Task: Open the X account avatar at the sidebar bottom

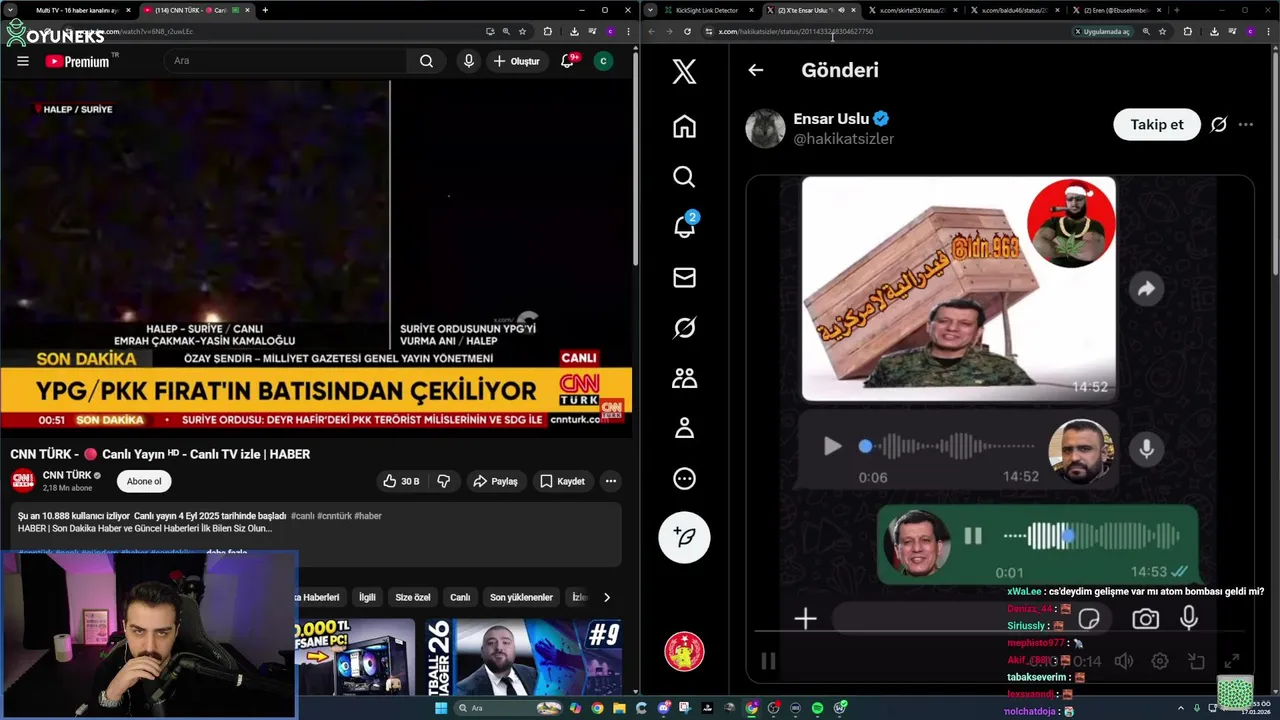Action: 684,652
